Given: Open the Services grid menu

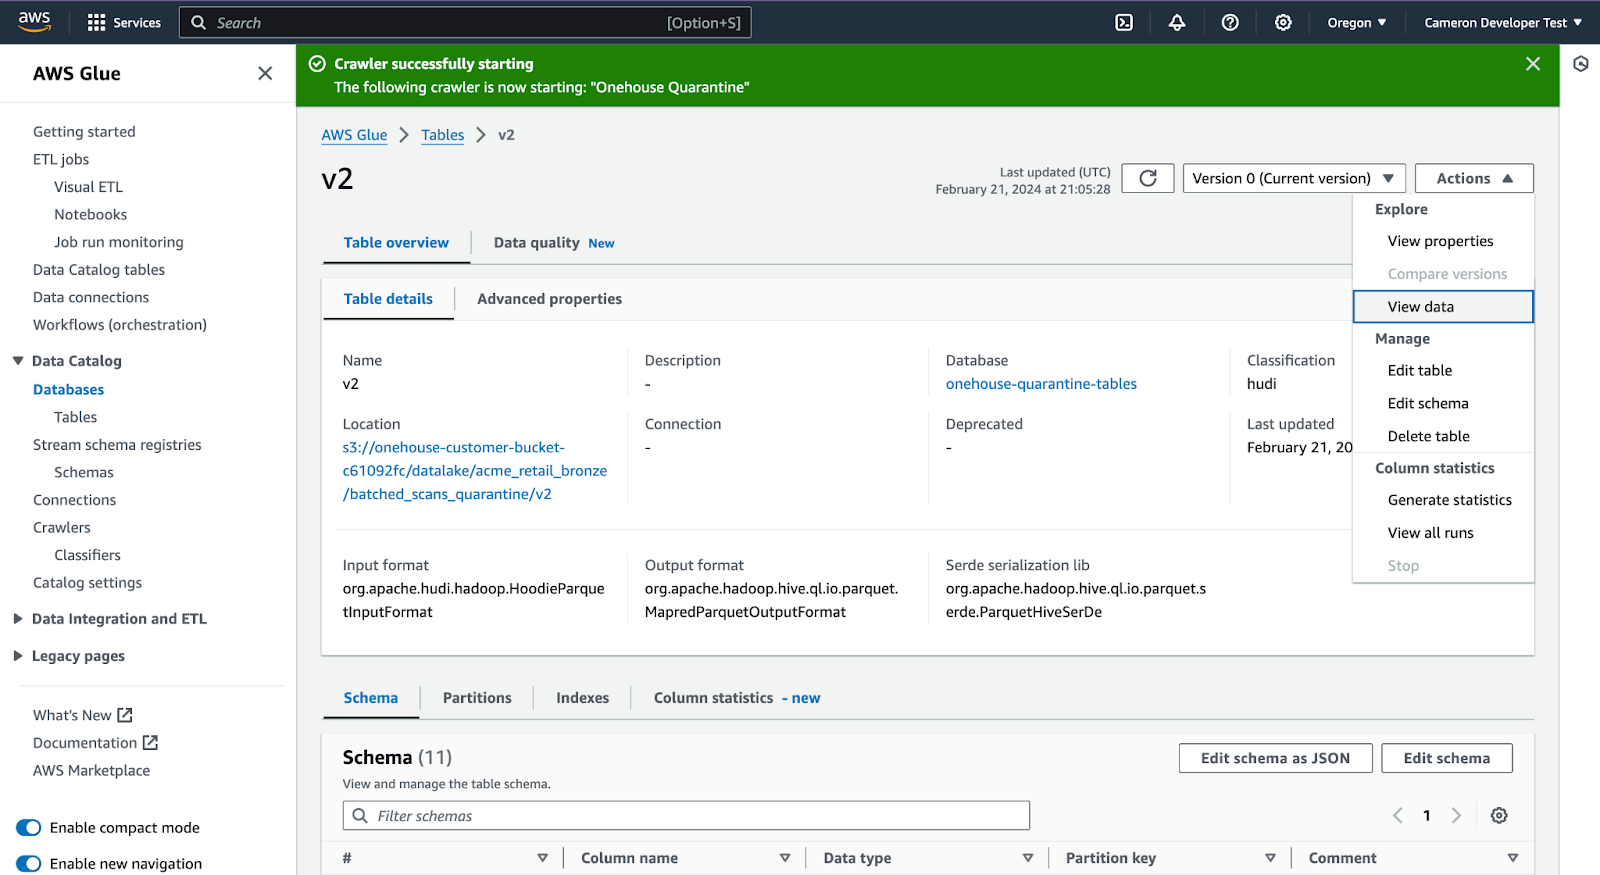Looking at the screenshot, I should click(124, 22).
